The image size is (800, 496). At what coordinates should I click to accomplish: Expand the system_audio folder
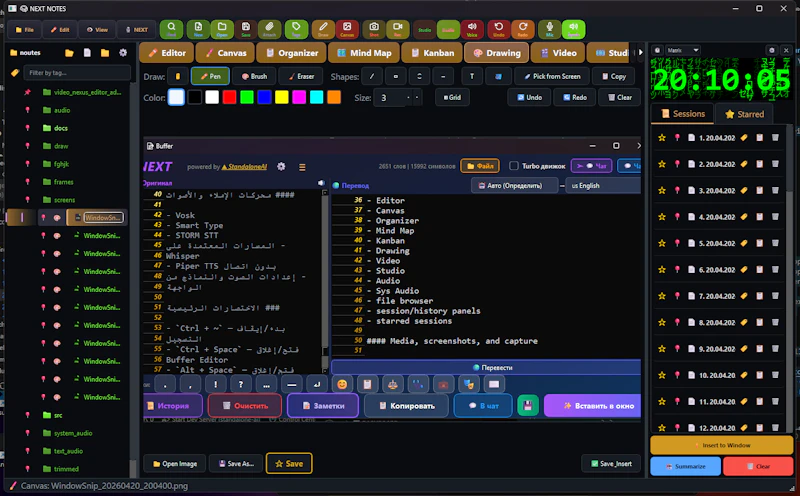pos(67,433)
